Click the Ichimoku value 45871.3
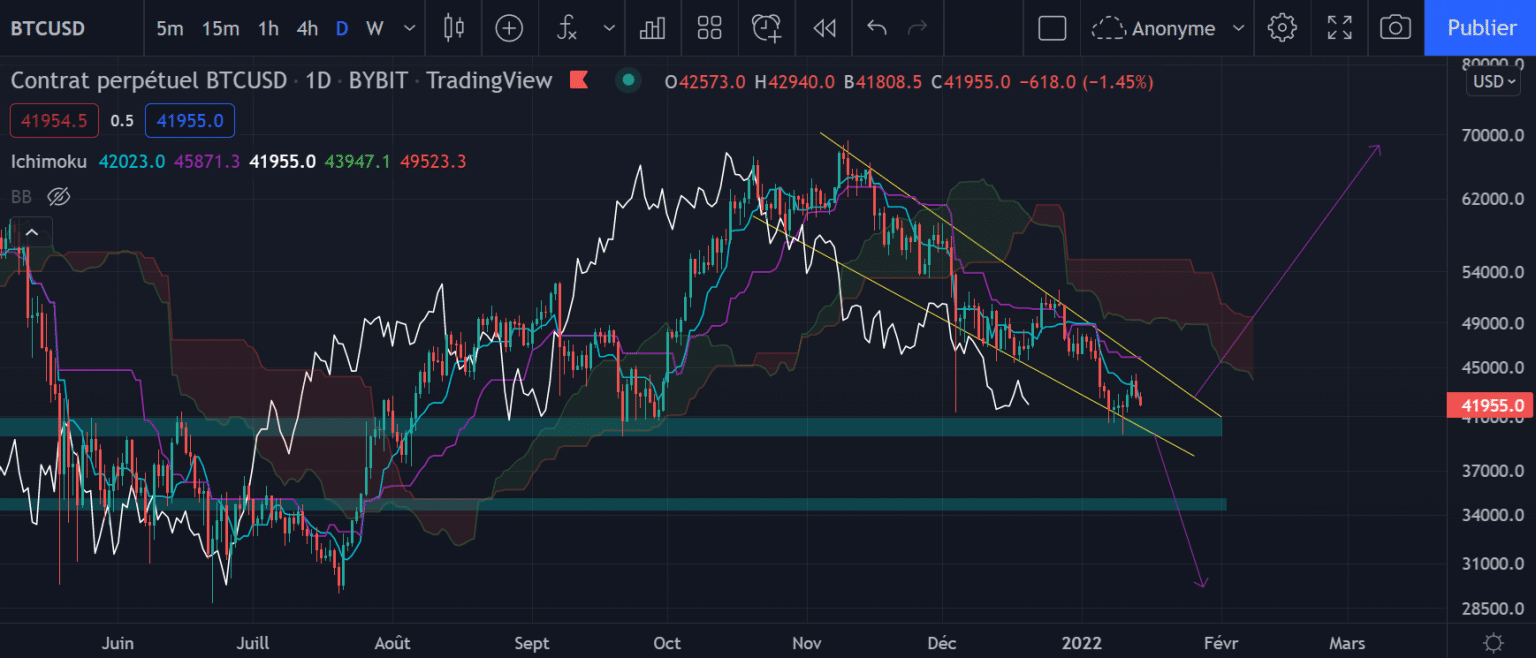Image resolution: width=1536 pixels, height=658 pixels. coord(207,161)
